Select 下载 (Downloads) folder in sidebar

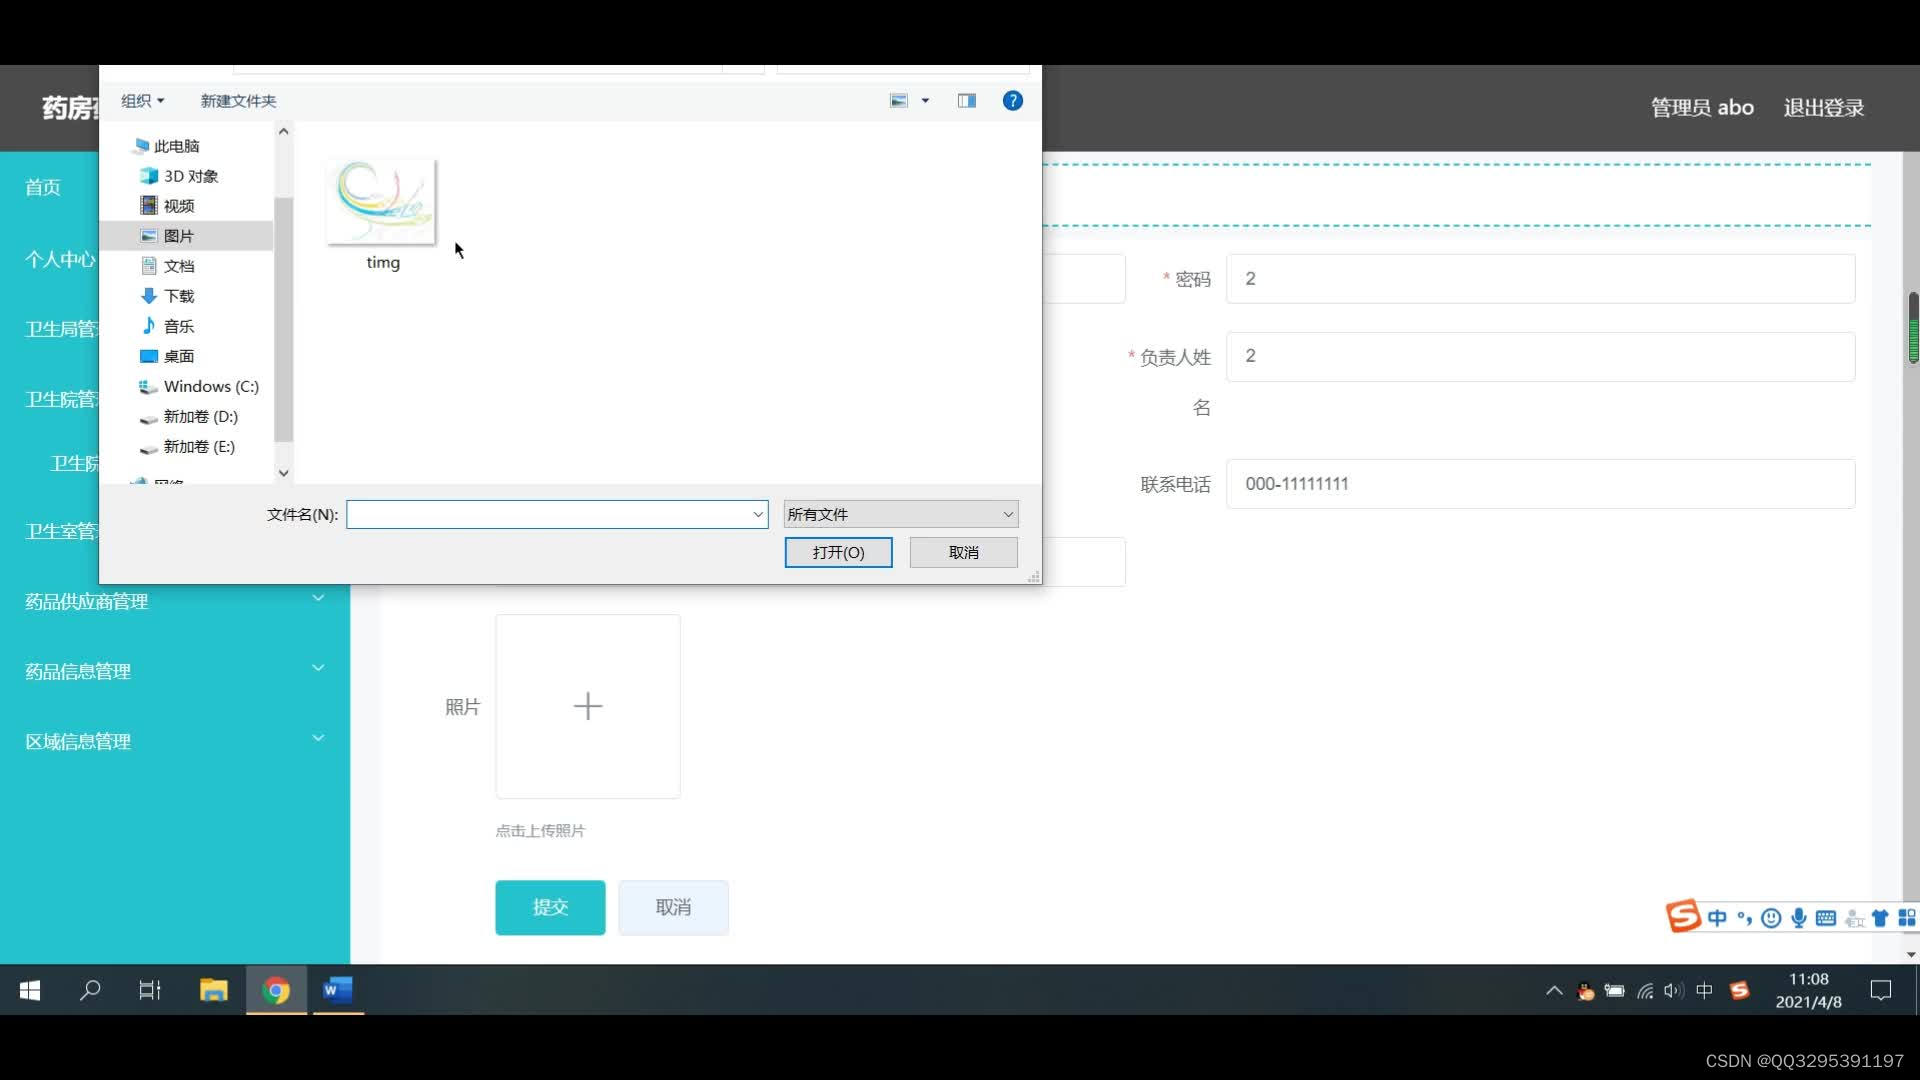[178, 295]
